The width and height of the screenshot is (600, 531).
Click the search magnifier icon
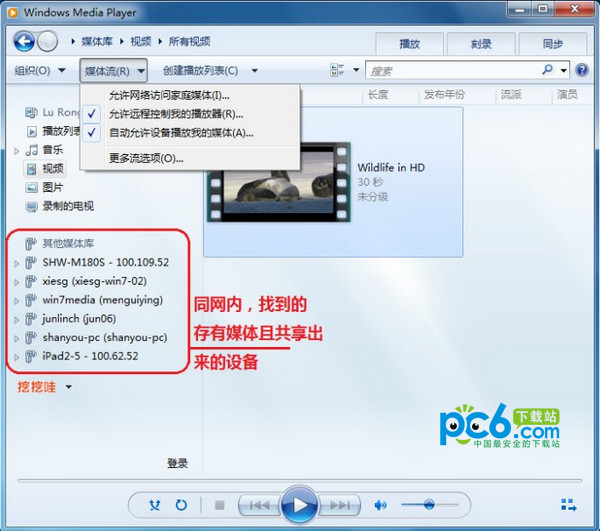tap(548, 70)
